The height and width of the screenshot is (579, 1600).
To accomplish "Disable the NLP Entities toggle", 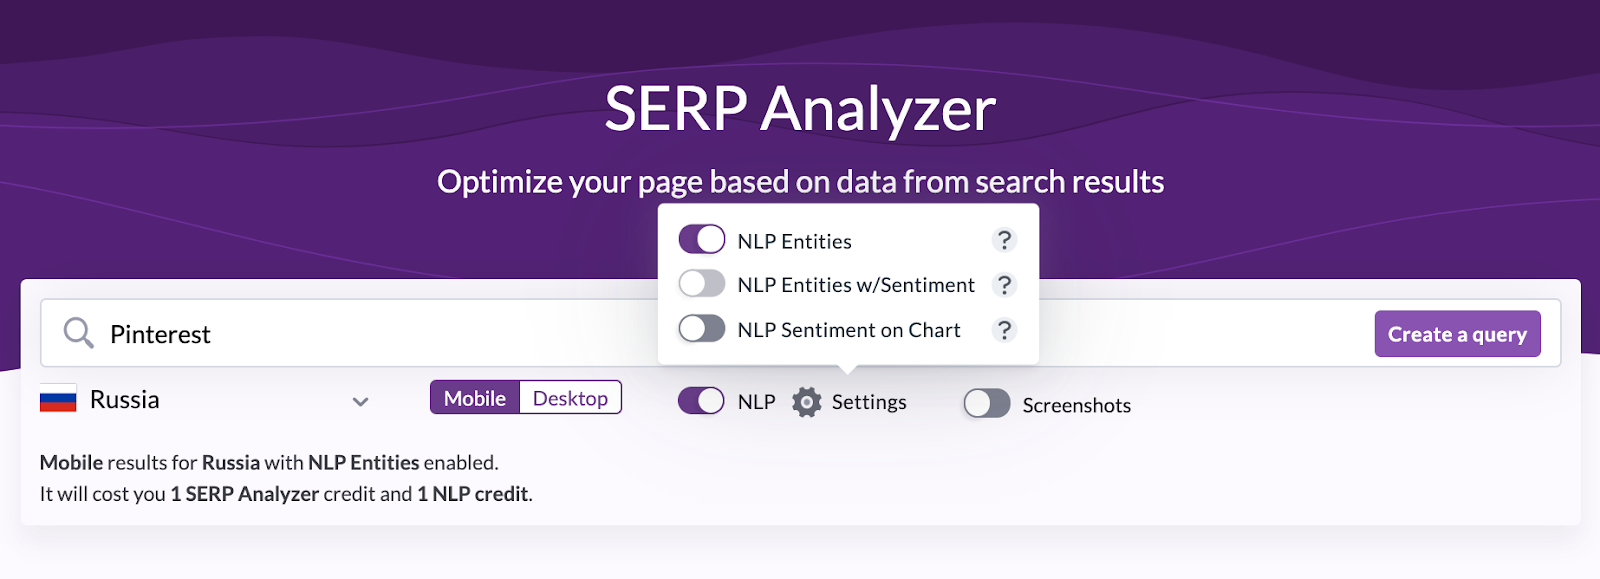I will tap(702, 240).
